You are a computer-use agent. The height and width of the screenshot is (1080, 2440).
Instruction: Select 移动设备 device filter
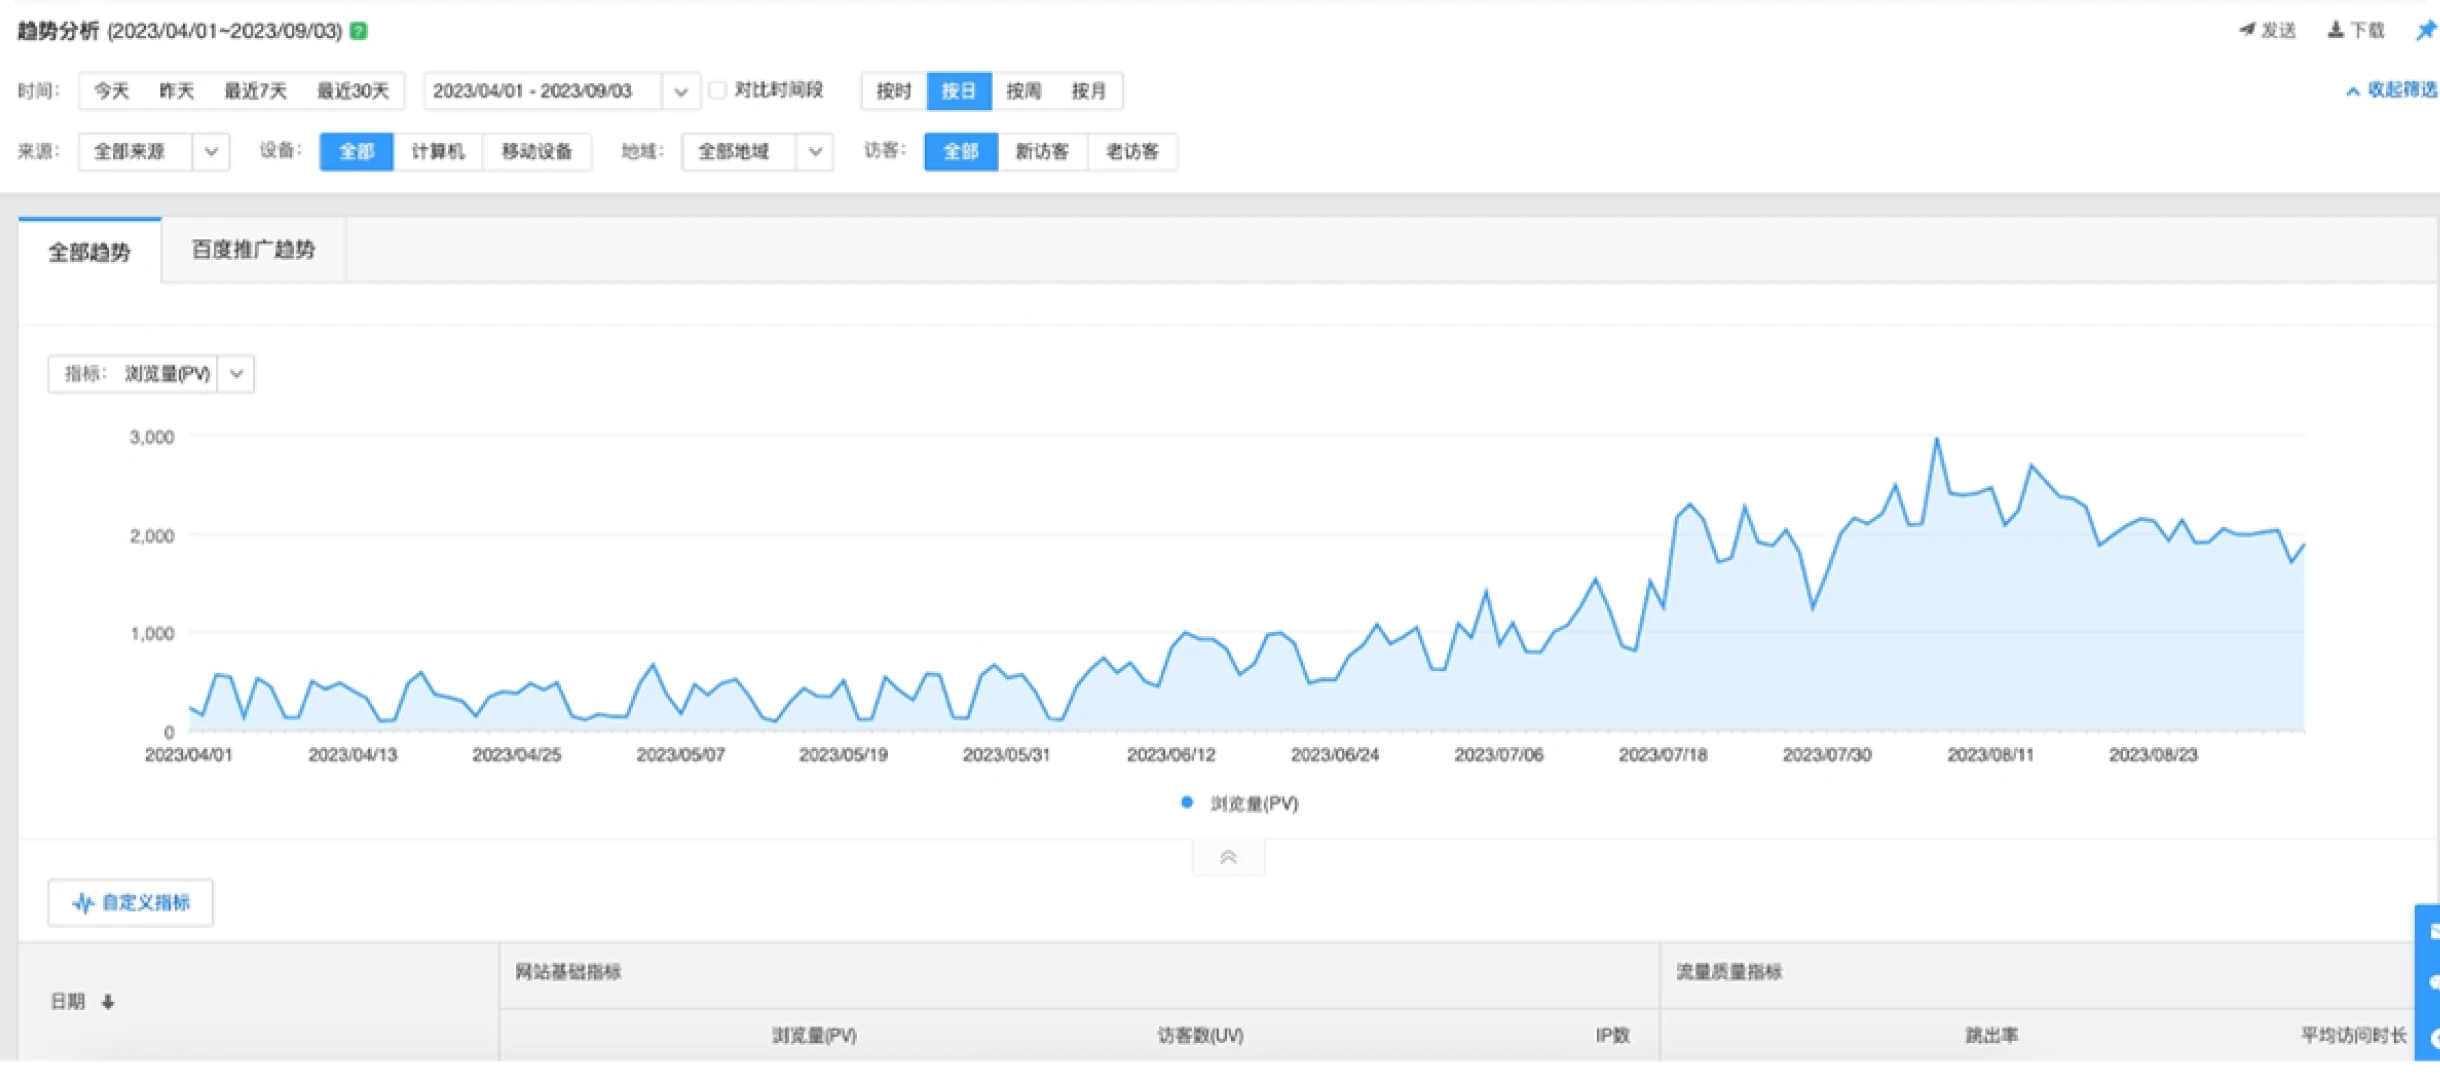pyautogui.click(x=536, y=151)
